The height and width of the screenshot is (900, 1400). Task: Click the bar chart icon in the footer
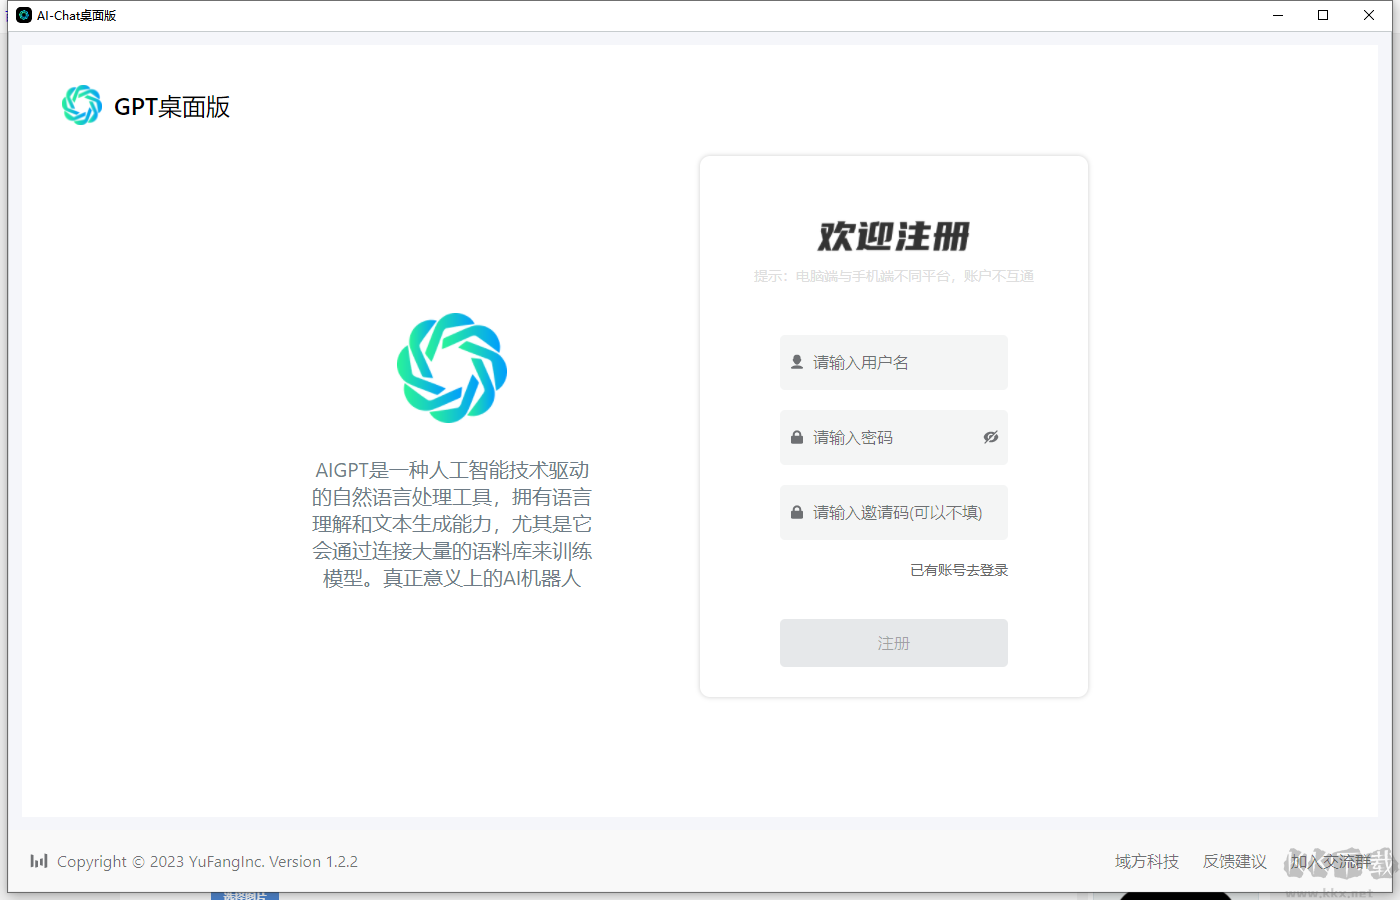point(38,861)
